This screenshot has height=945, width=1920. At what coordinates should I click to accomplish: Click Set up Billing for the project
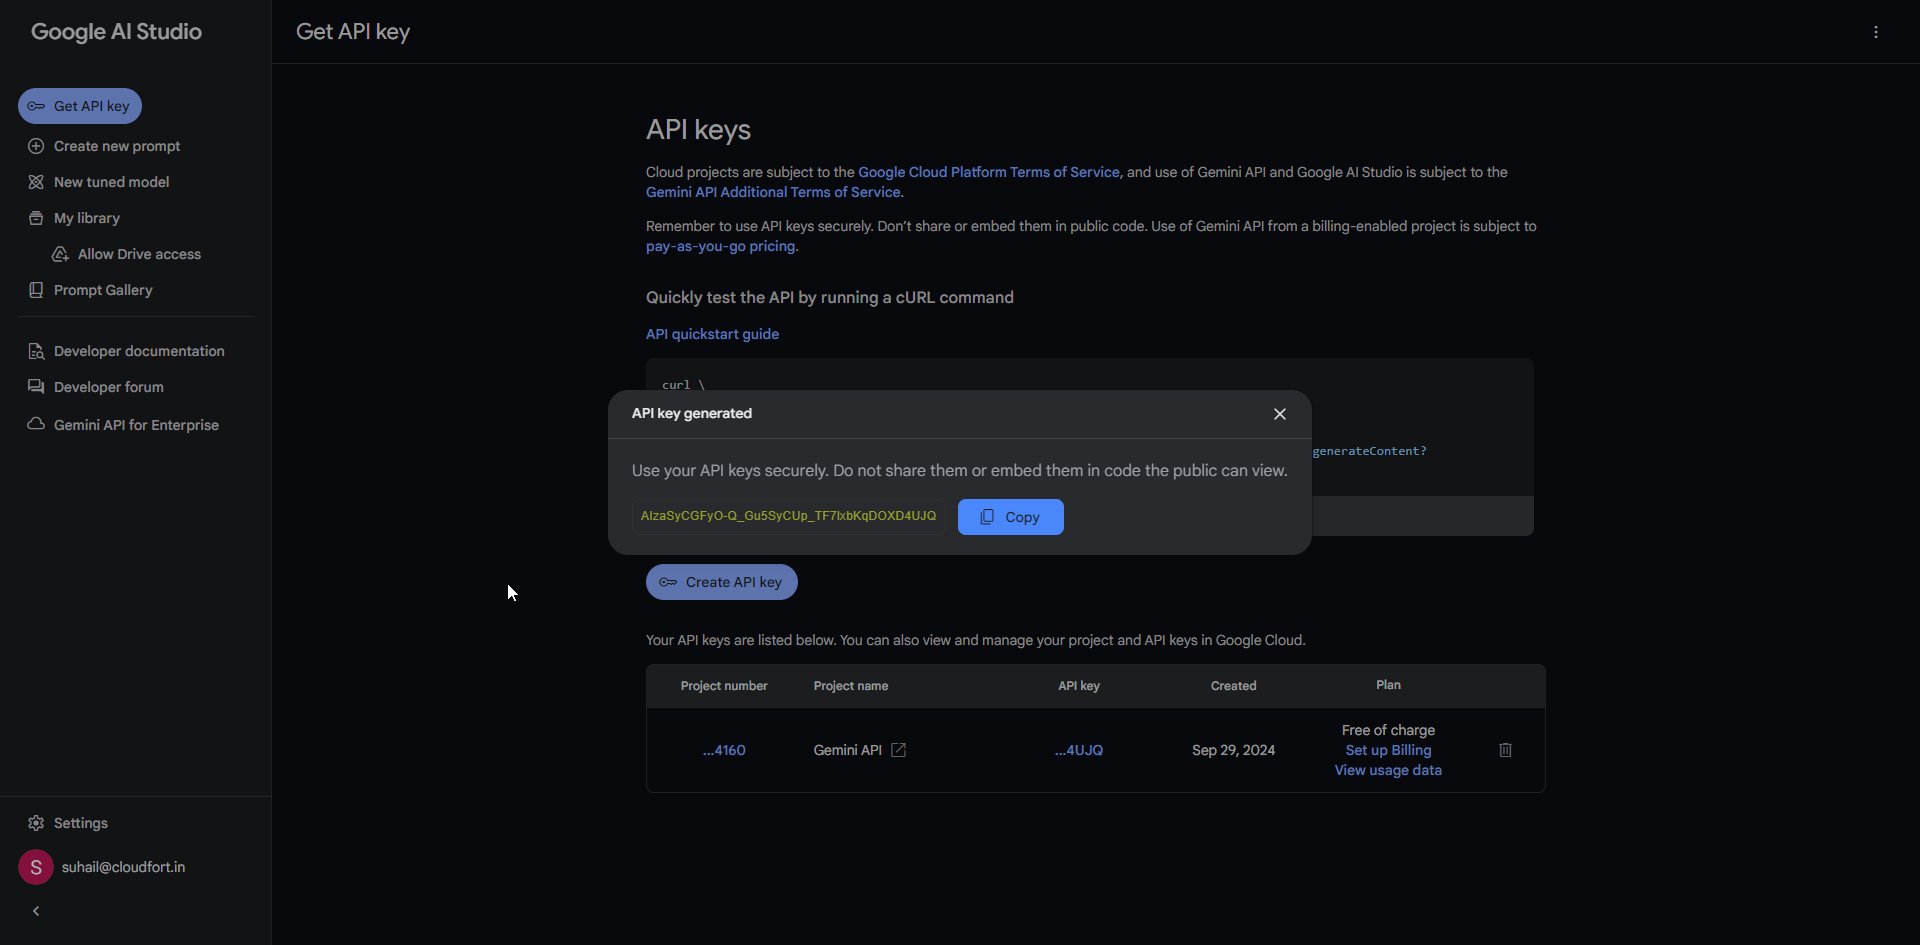1388,750
